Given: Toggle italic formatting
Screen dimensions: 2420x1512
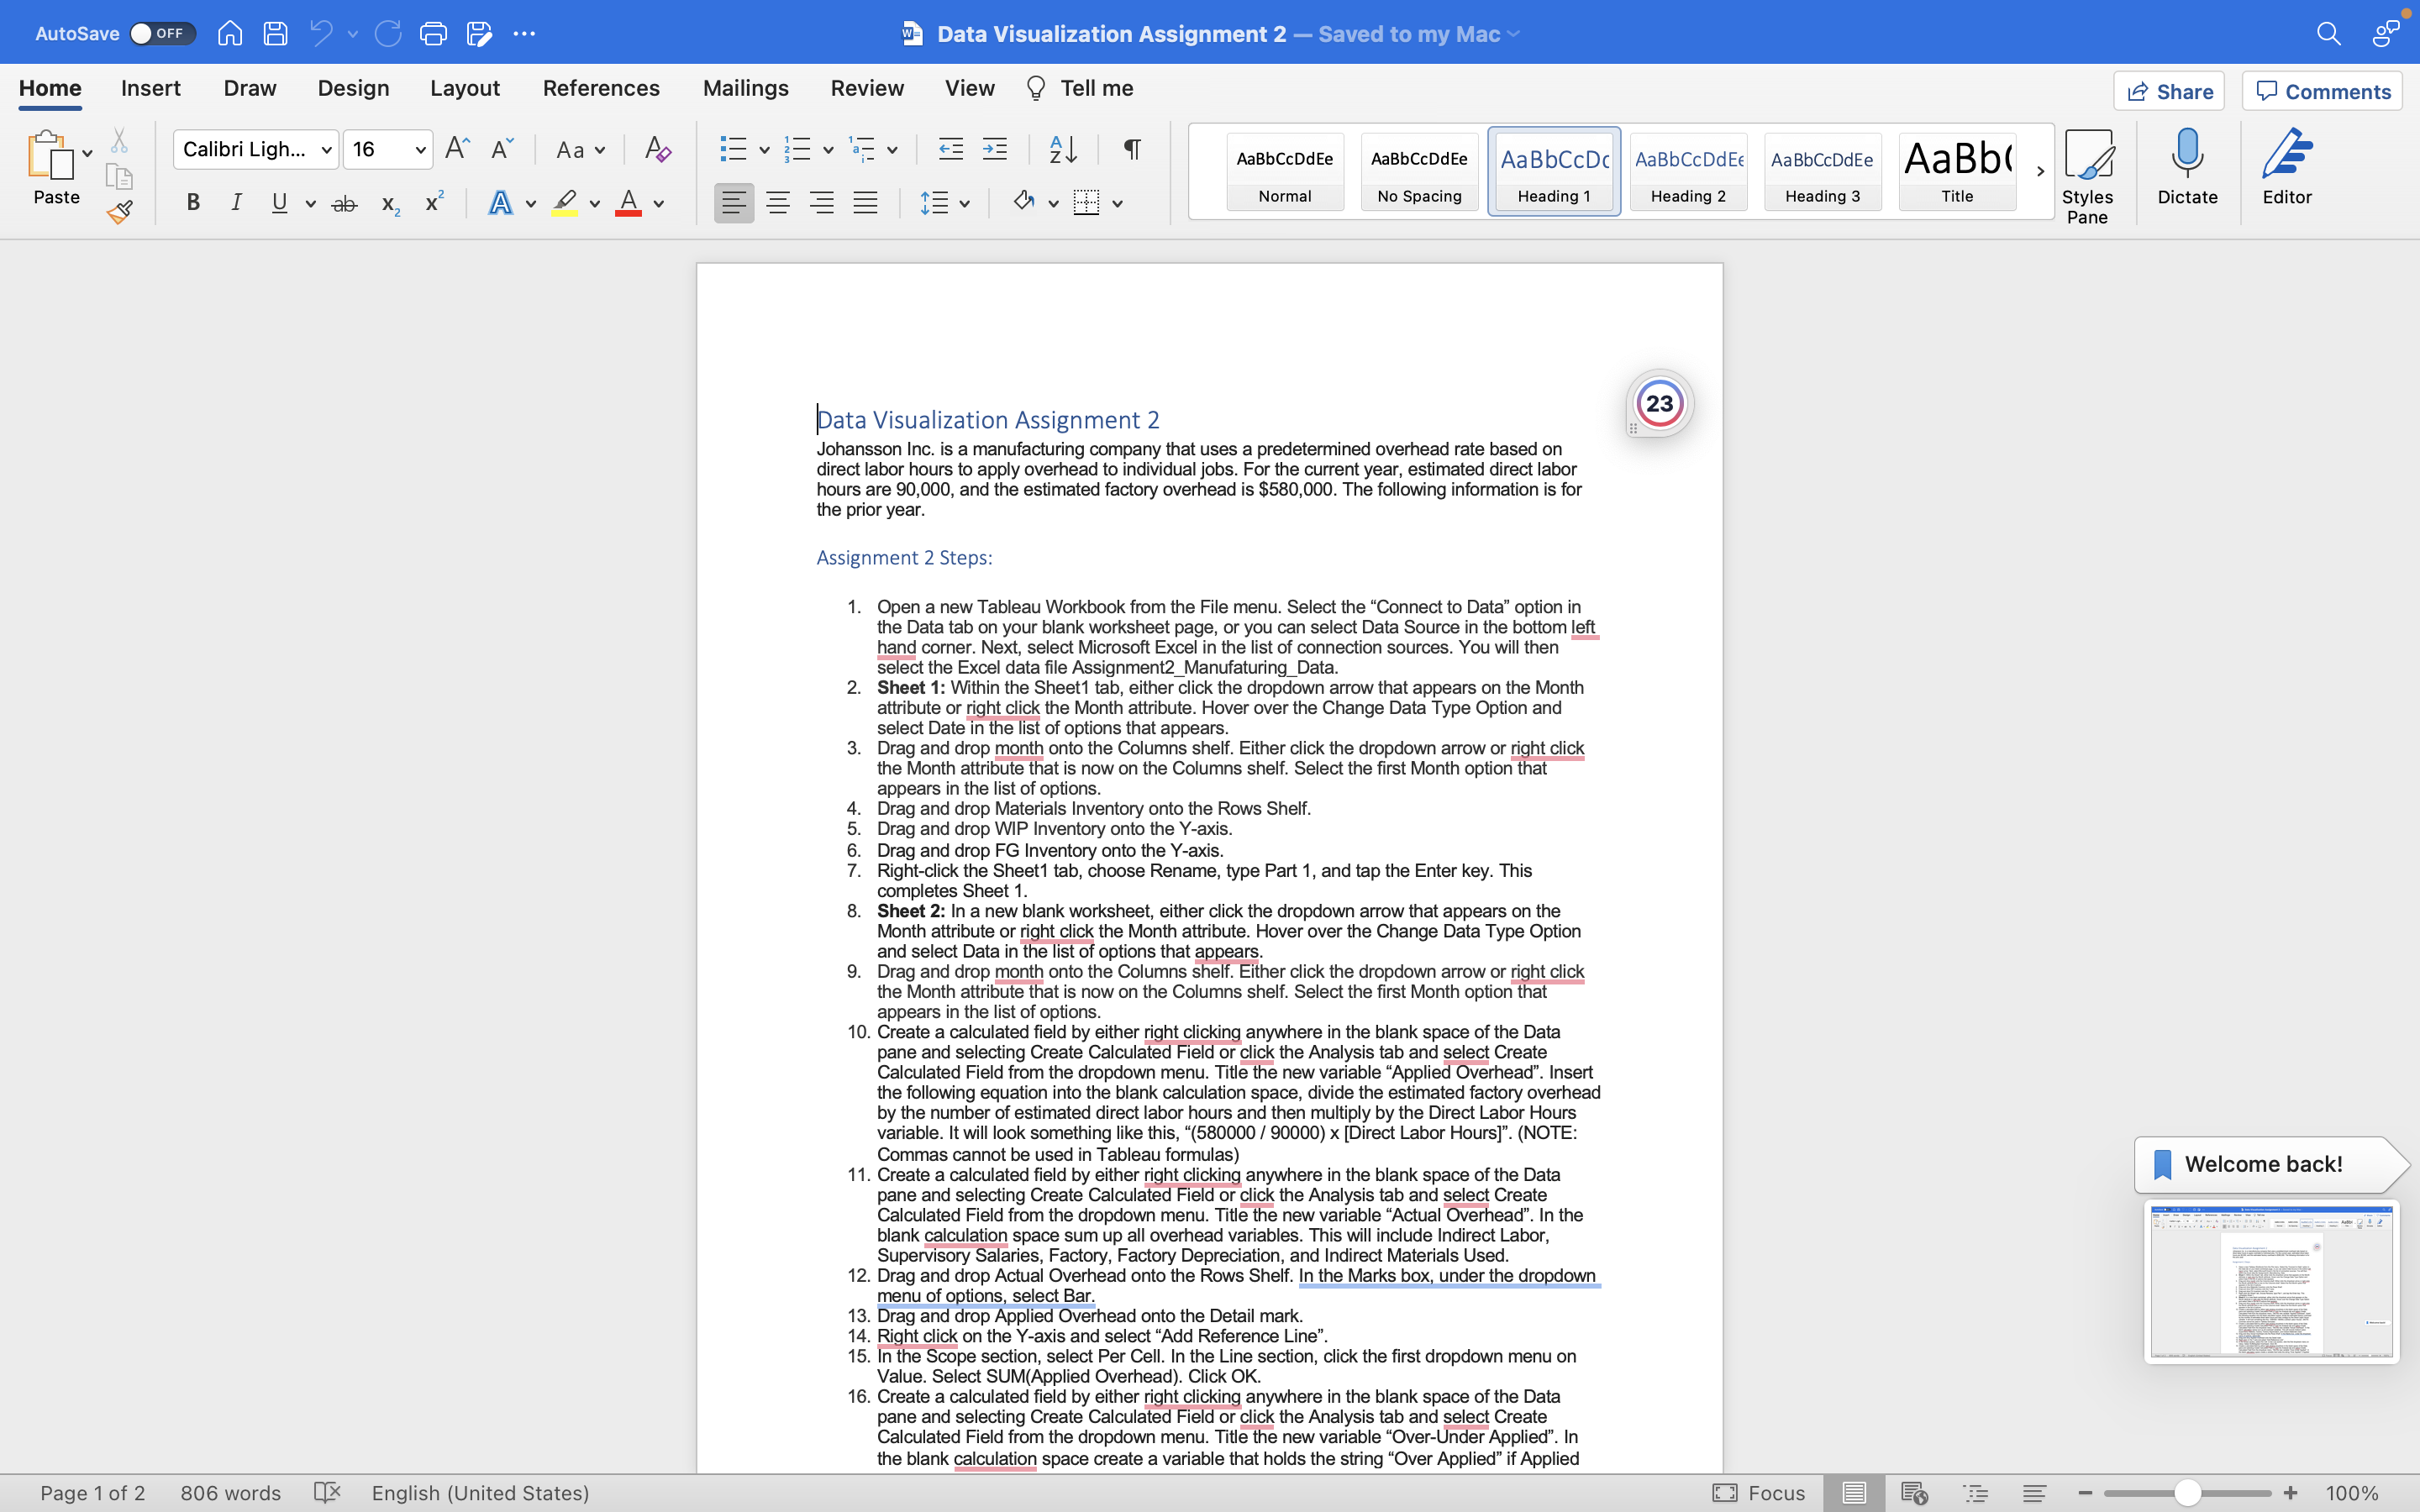Looking at the screenshot, I should click(x=236, y=204).
